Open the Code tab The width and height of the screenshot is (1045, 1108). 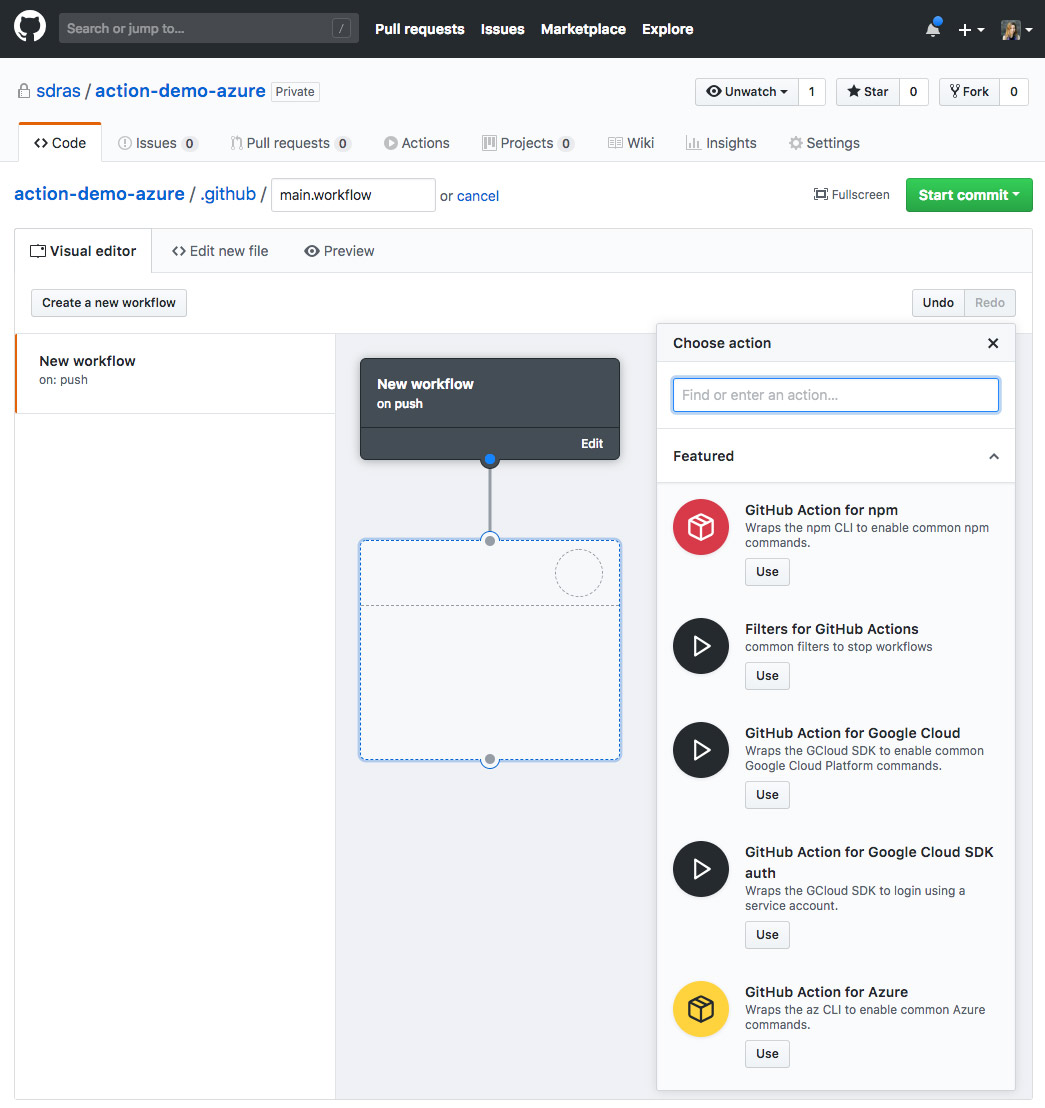click(60, 143)
